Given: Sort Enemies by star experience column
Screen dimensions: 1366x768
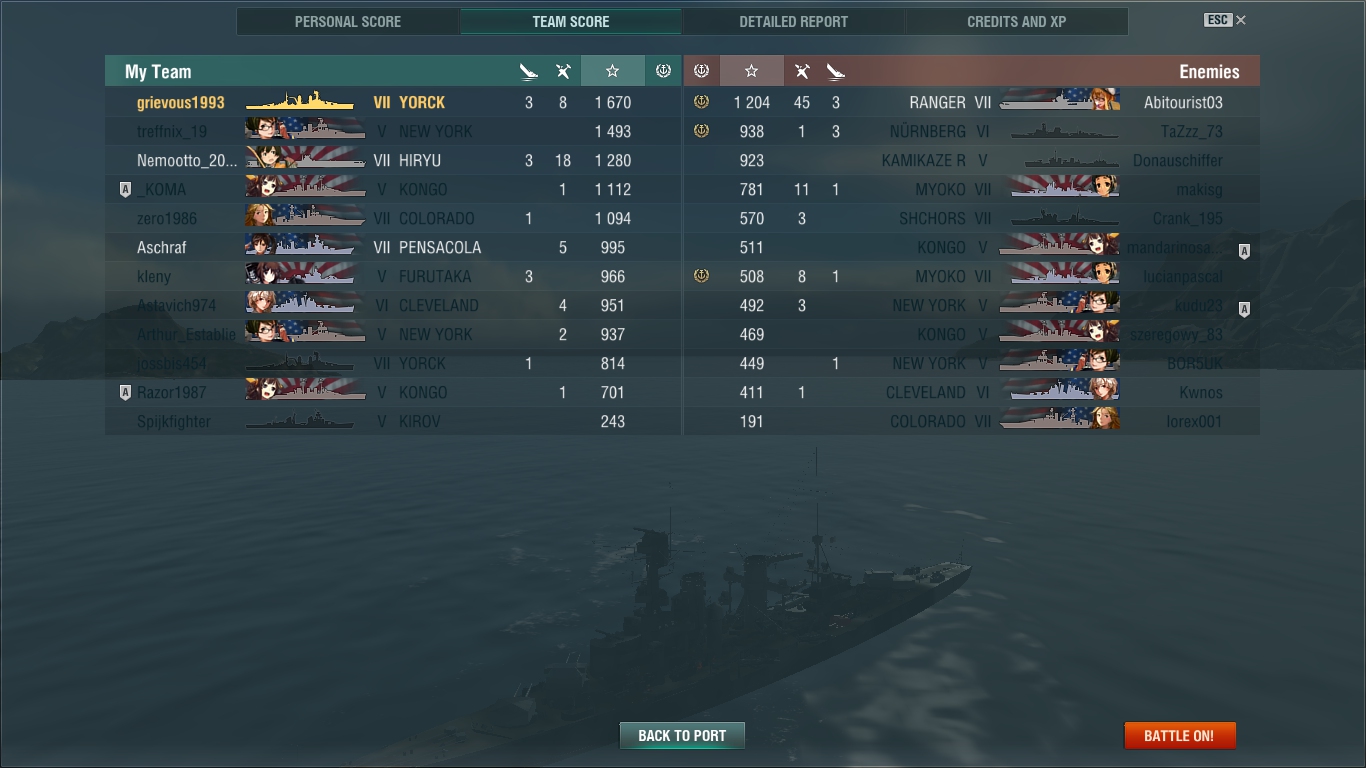Looking at the screenshot, I should pyautogui.click(x=751, y=71).
